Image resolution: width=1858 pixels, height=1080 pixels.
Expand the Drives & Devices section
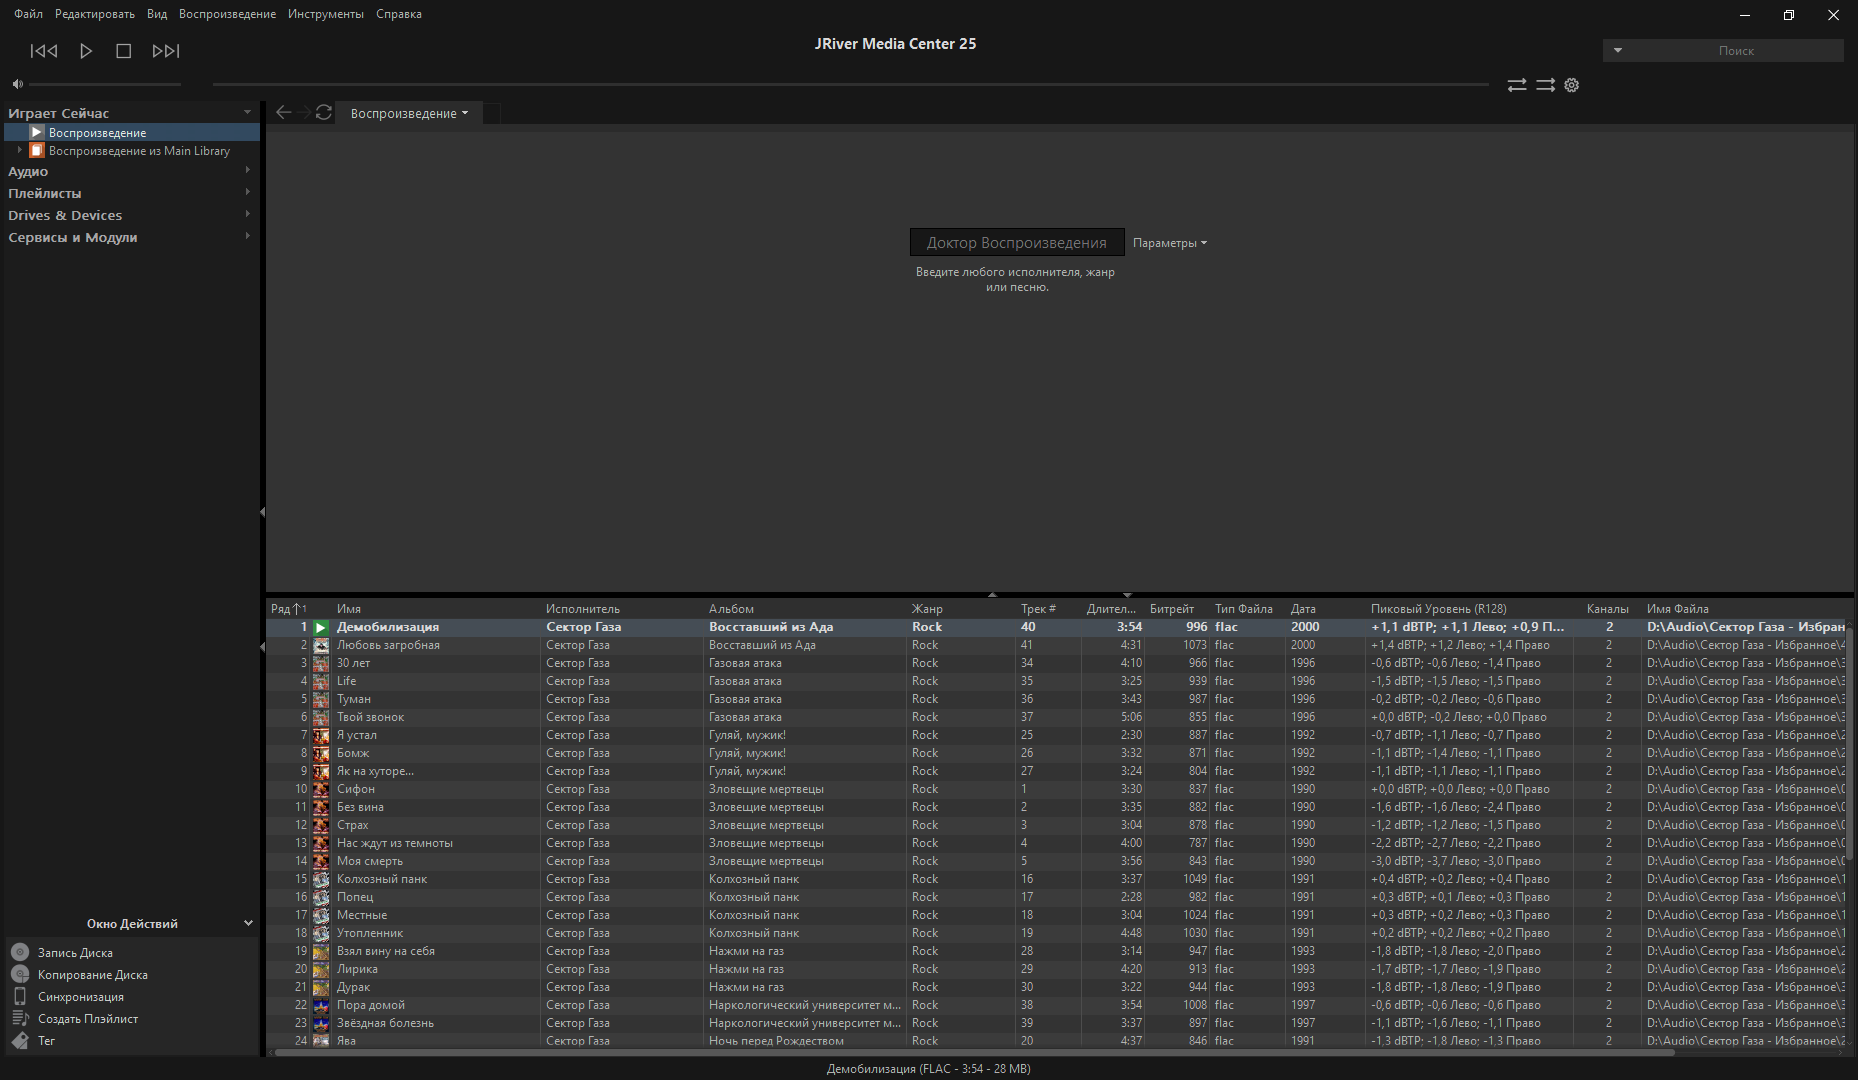(x=247, y=214)
